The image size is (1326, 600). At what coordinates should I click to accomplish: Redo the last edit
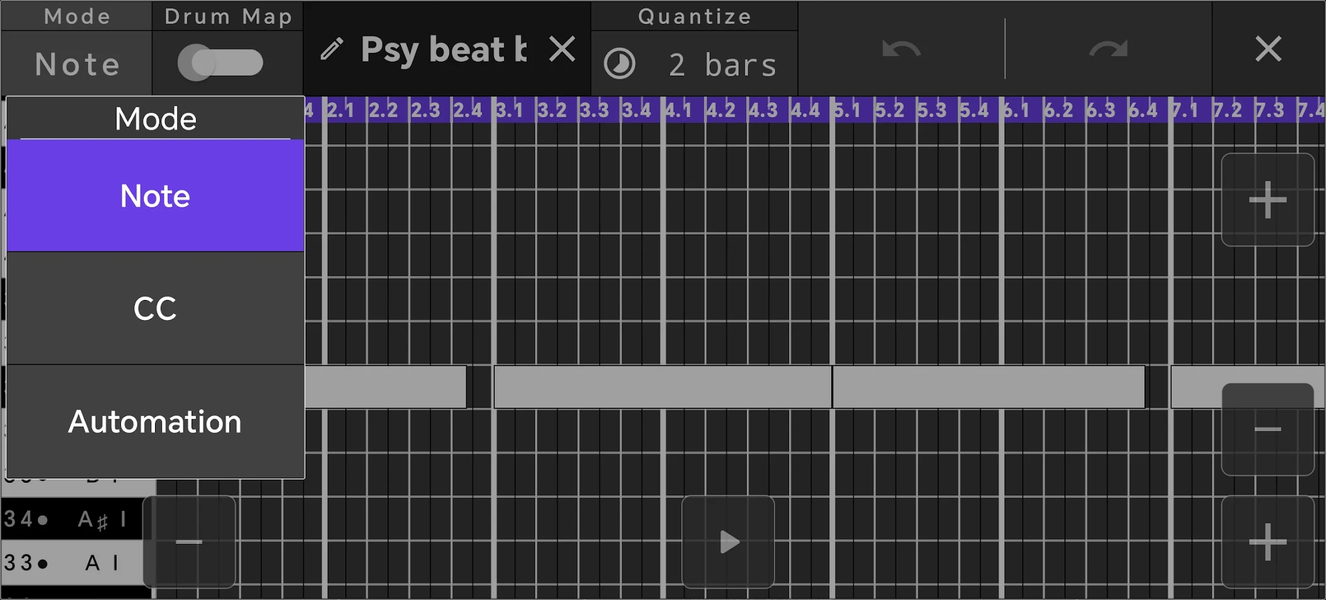pos(1110,48)
